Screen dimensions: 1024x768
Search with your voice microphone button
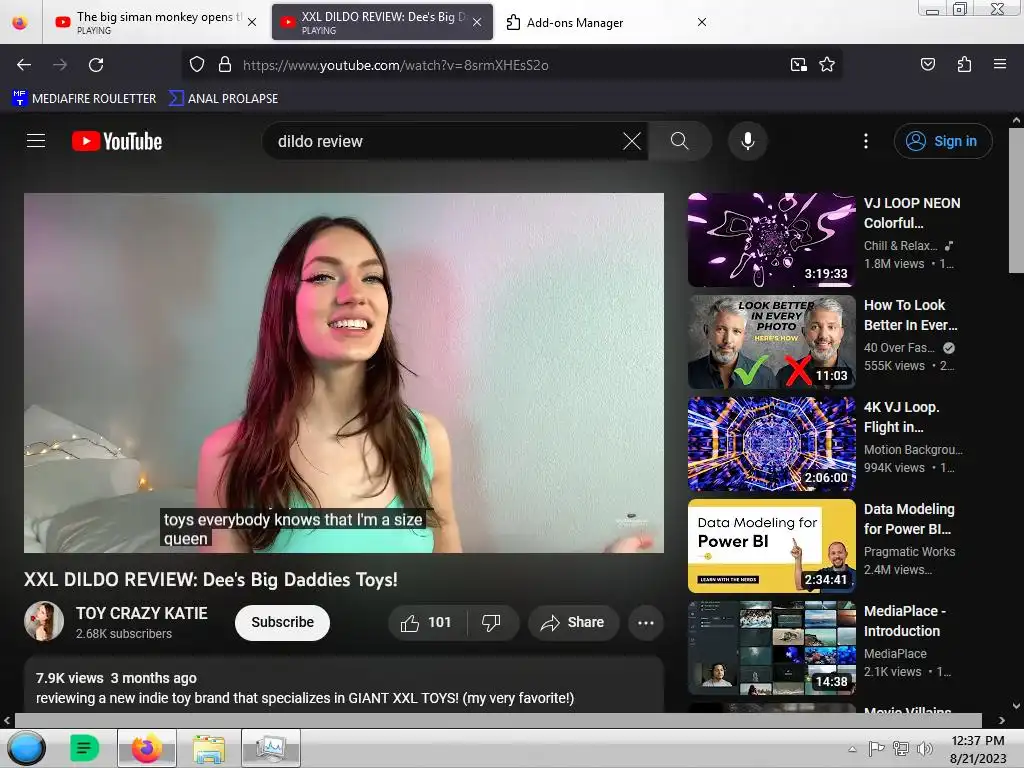coord(748,141)
